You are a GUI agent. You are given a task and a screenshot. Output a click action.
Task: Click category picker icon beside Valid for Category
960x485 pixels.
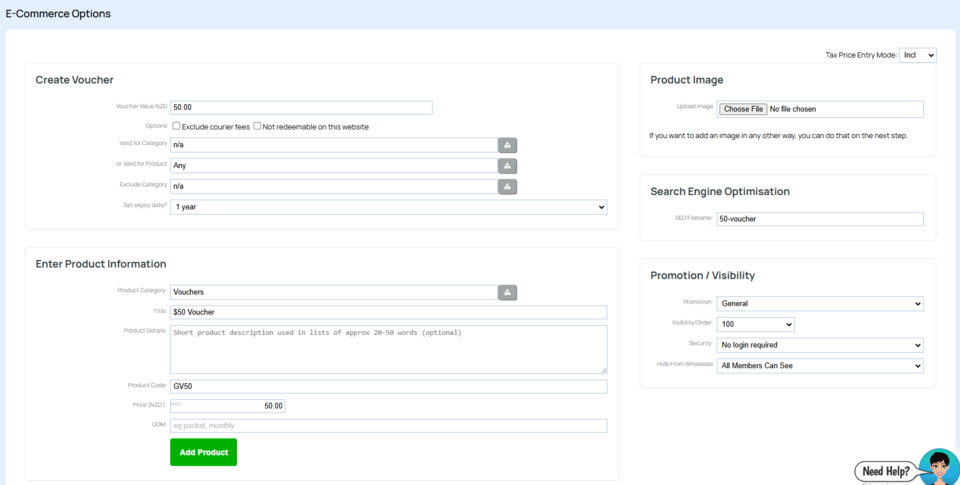[507, 145]
